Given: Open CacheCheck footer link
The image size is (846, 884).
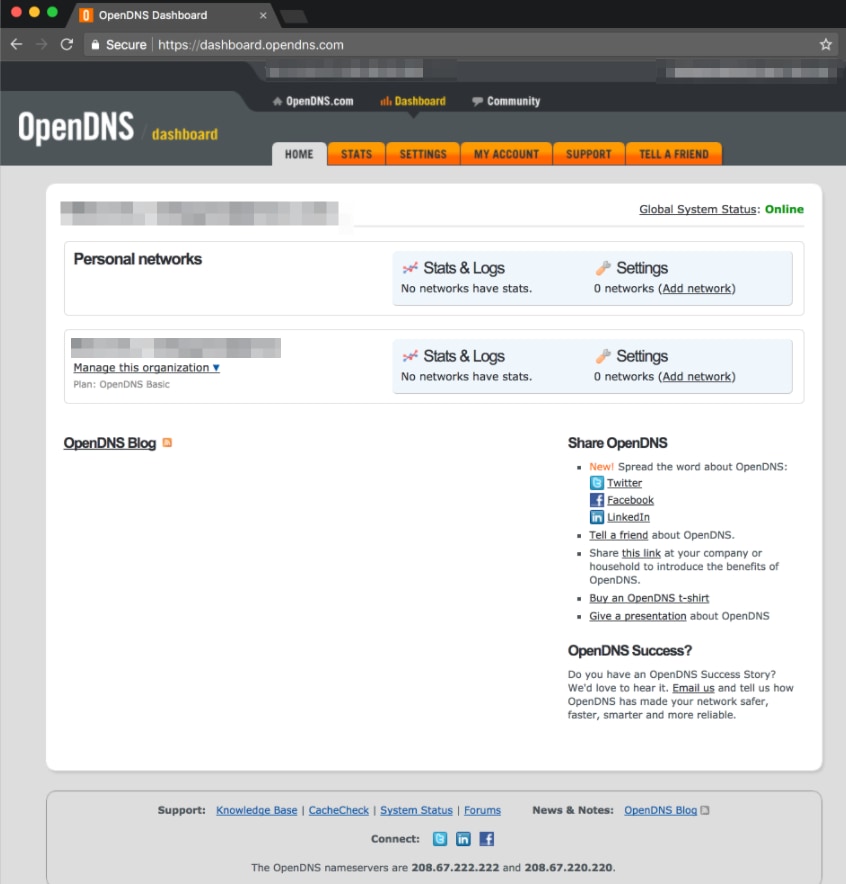Looking at the screenshot, I should coord(339,810).
